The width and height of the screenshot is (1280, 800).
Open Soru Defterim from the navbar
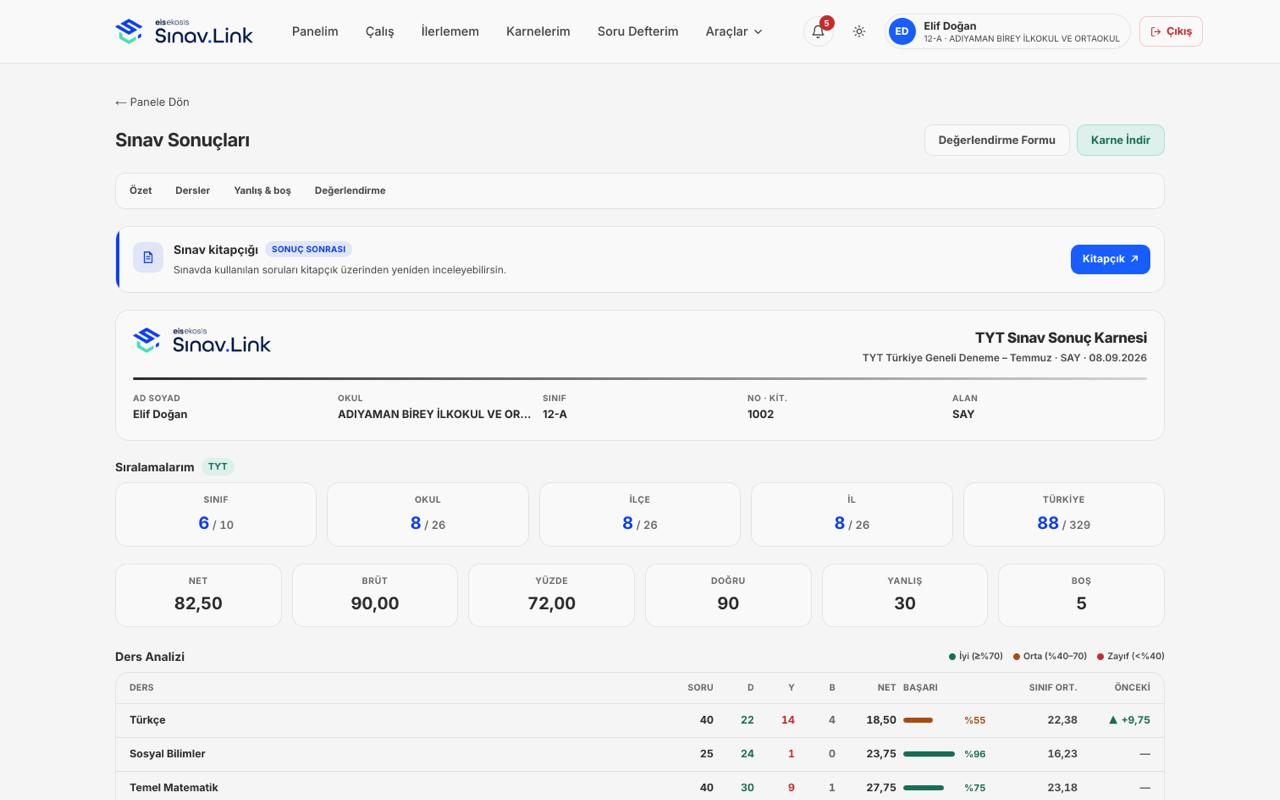638,31
